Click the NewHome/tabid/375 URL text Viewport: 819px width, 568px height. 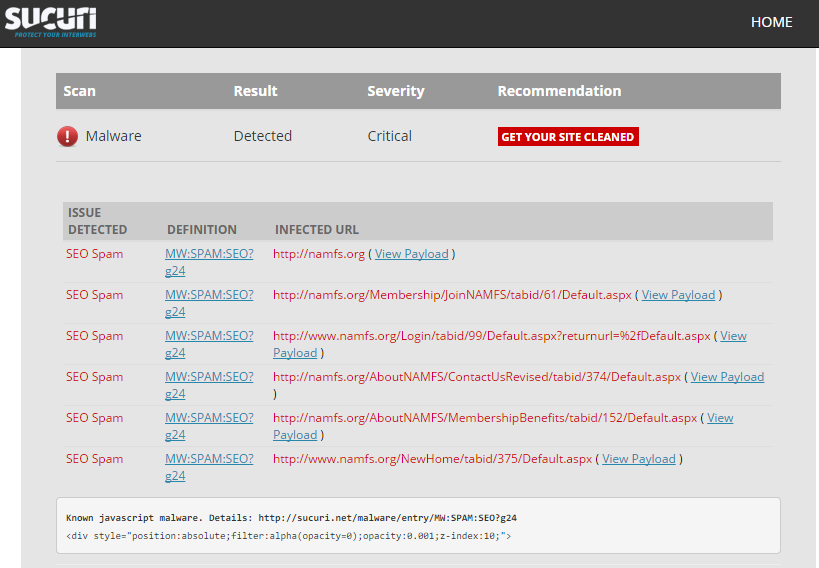(x=432, y=459)
